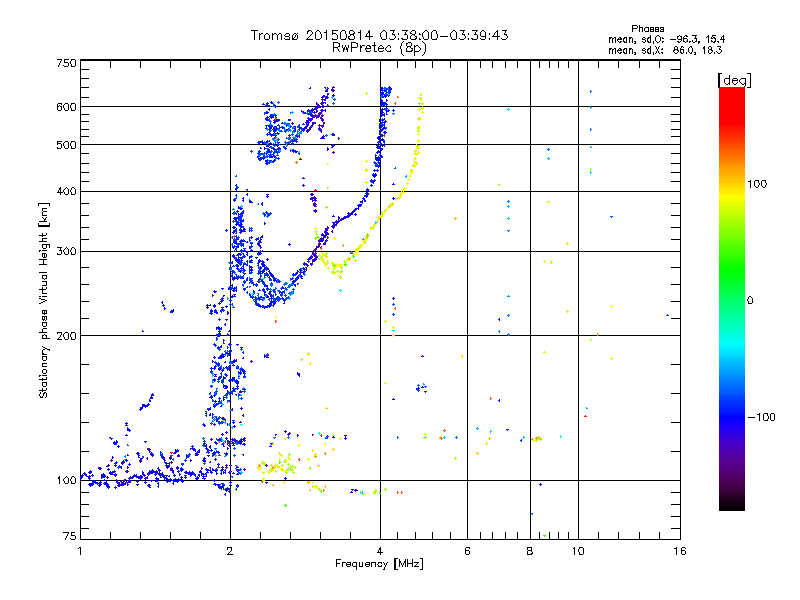The image size is (800, 600).
Task: Click the '600' height axis tick label
Action: click(x=66, y=107)
